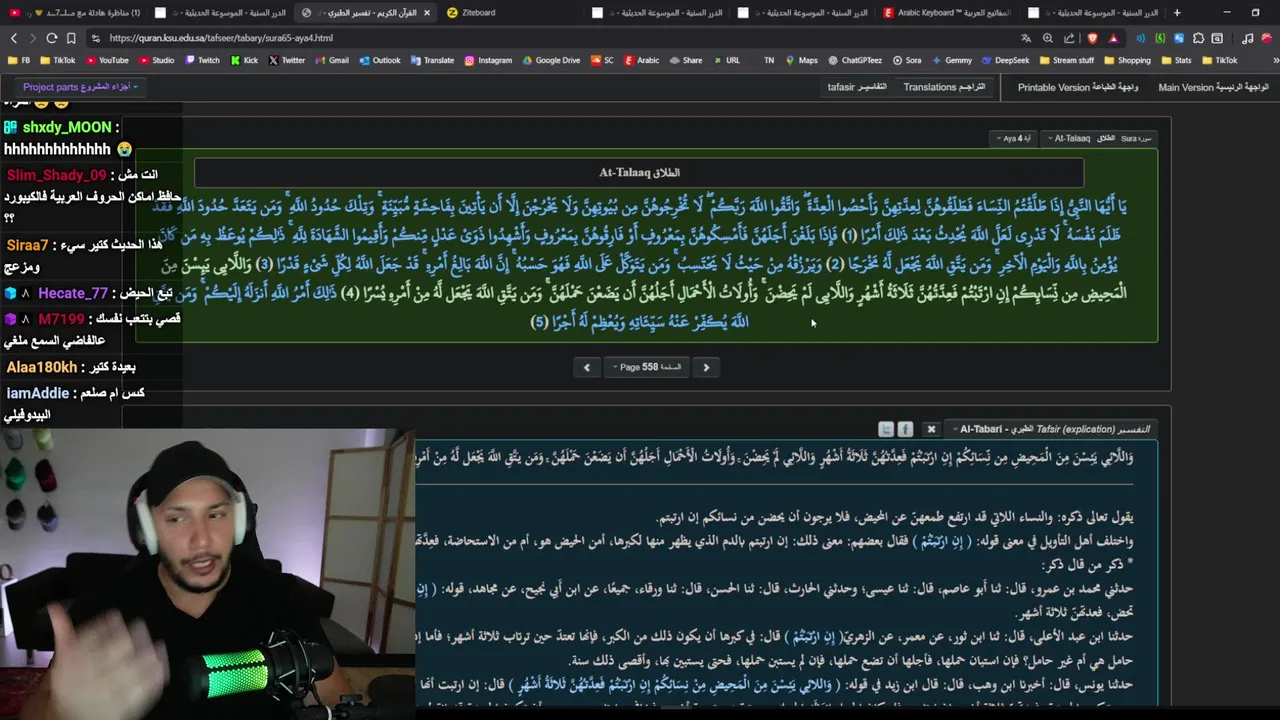Click the translate page icon in address bar
This screenshot has height=720, width=1280.
(x=1026, y=38)
